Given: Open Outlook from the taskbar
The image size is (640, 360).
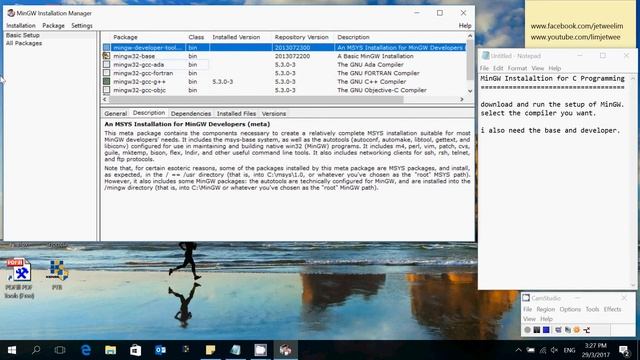Looking at the screenshot, I should (x=160, y=350).
